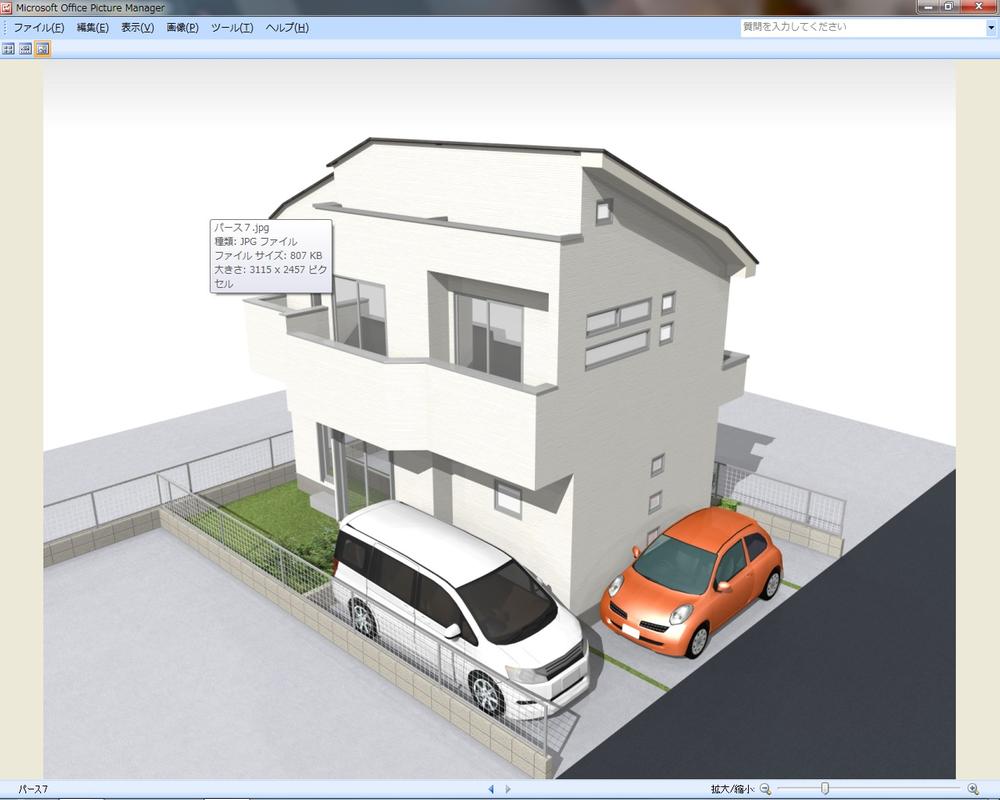Click the zoom out magnifier icon
Image resolution: width=1000 pixels, height=800 pixels.
click(766, 787)
